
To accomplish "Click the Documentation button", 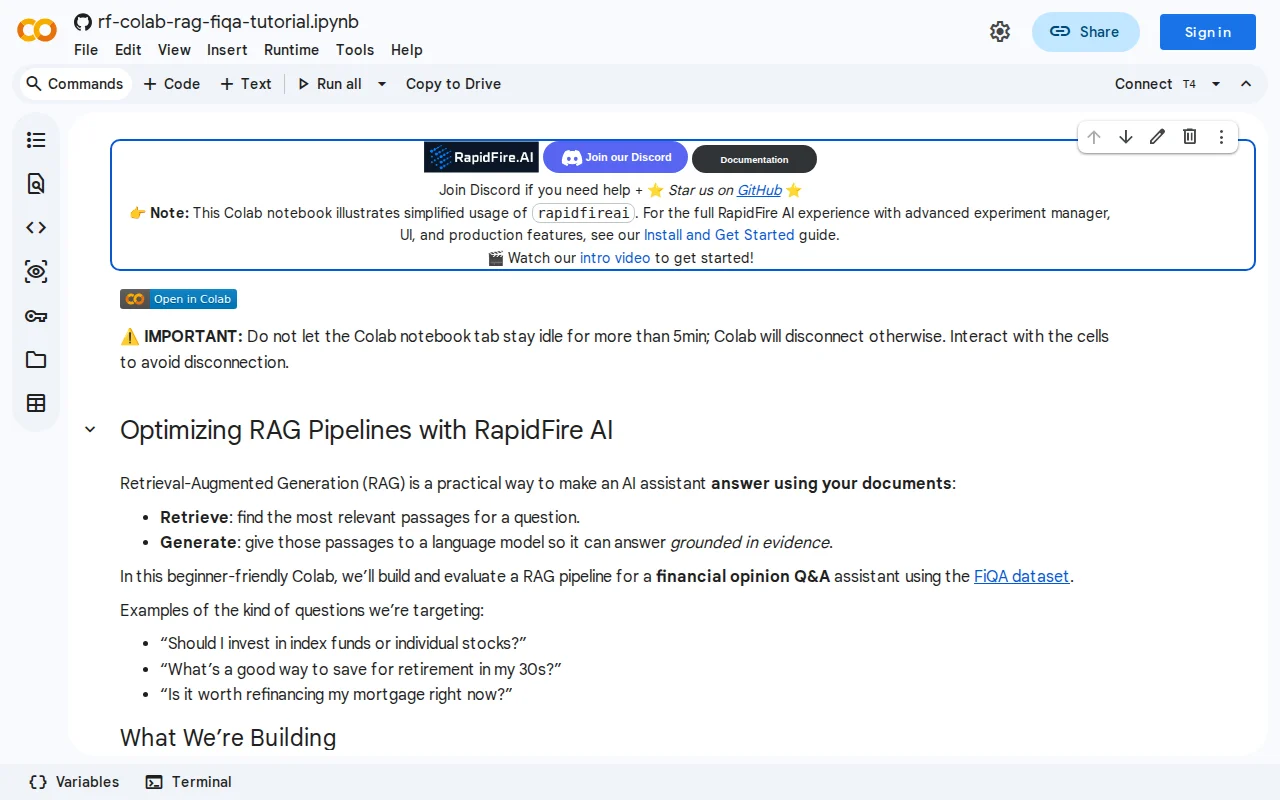I will (754, 159).
